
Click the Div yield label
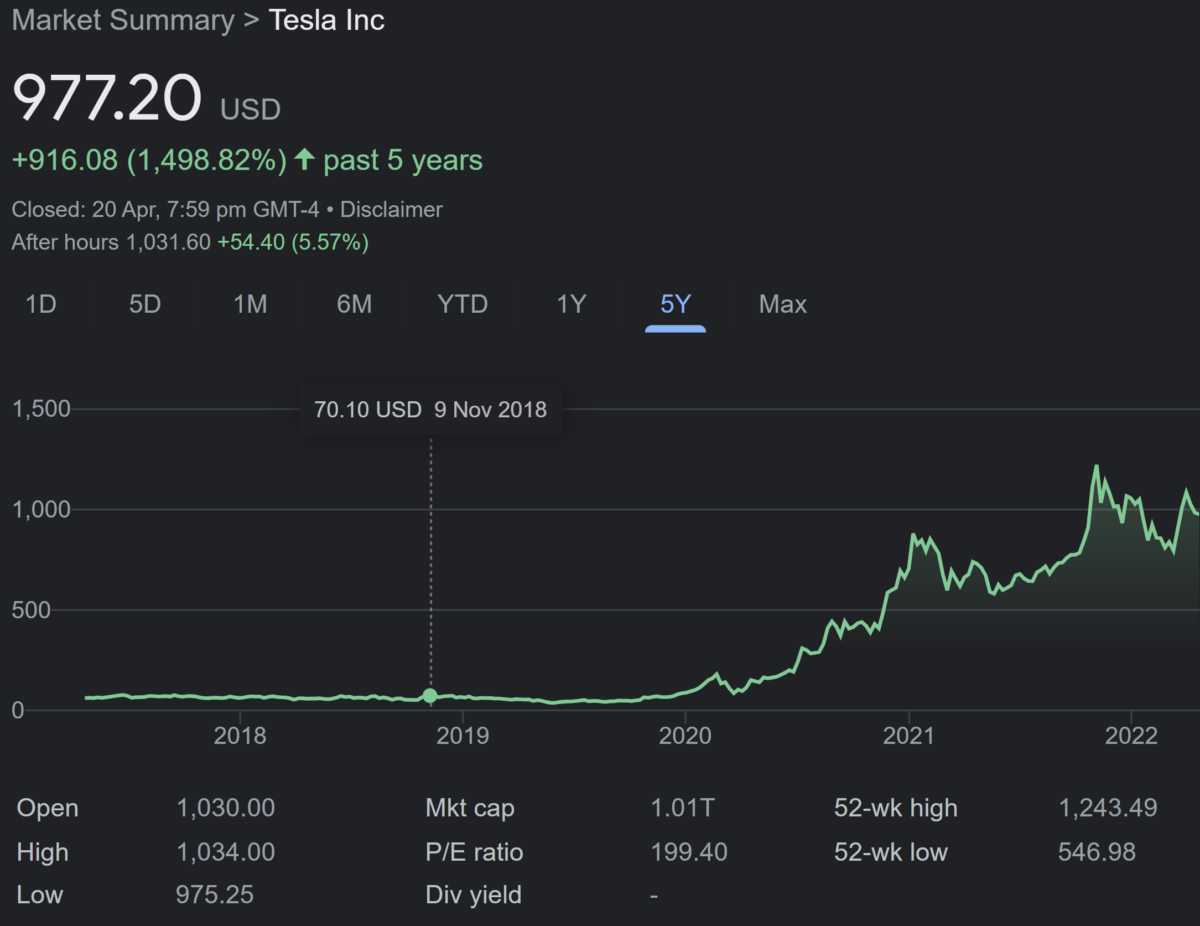474,894
